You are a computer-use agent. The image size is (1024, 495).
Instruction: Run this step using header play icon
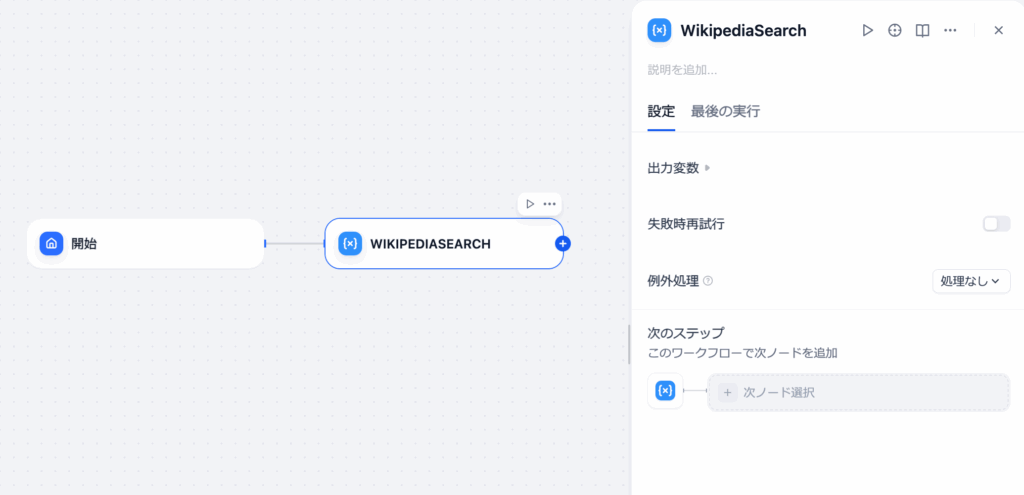(868, 31)
